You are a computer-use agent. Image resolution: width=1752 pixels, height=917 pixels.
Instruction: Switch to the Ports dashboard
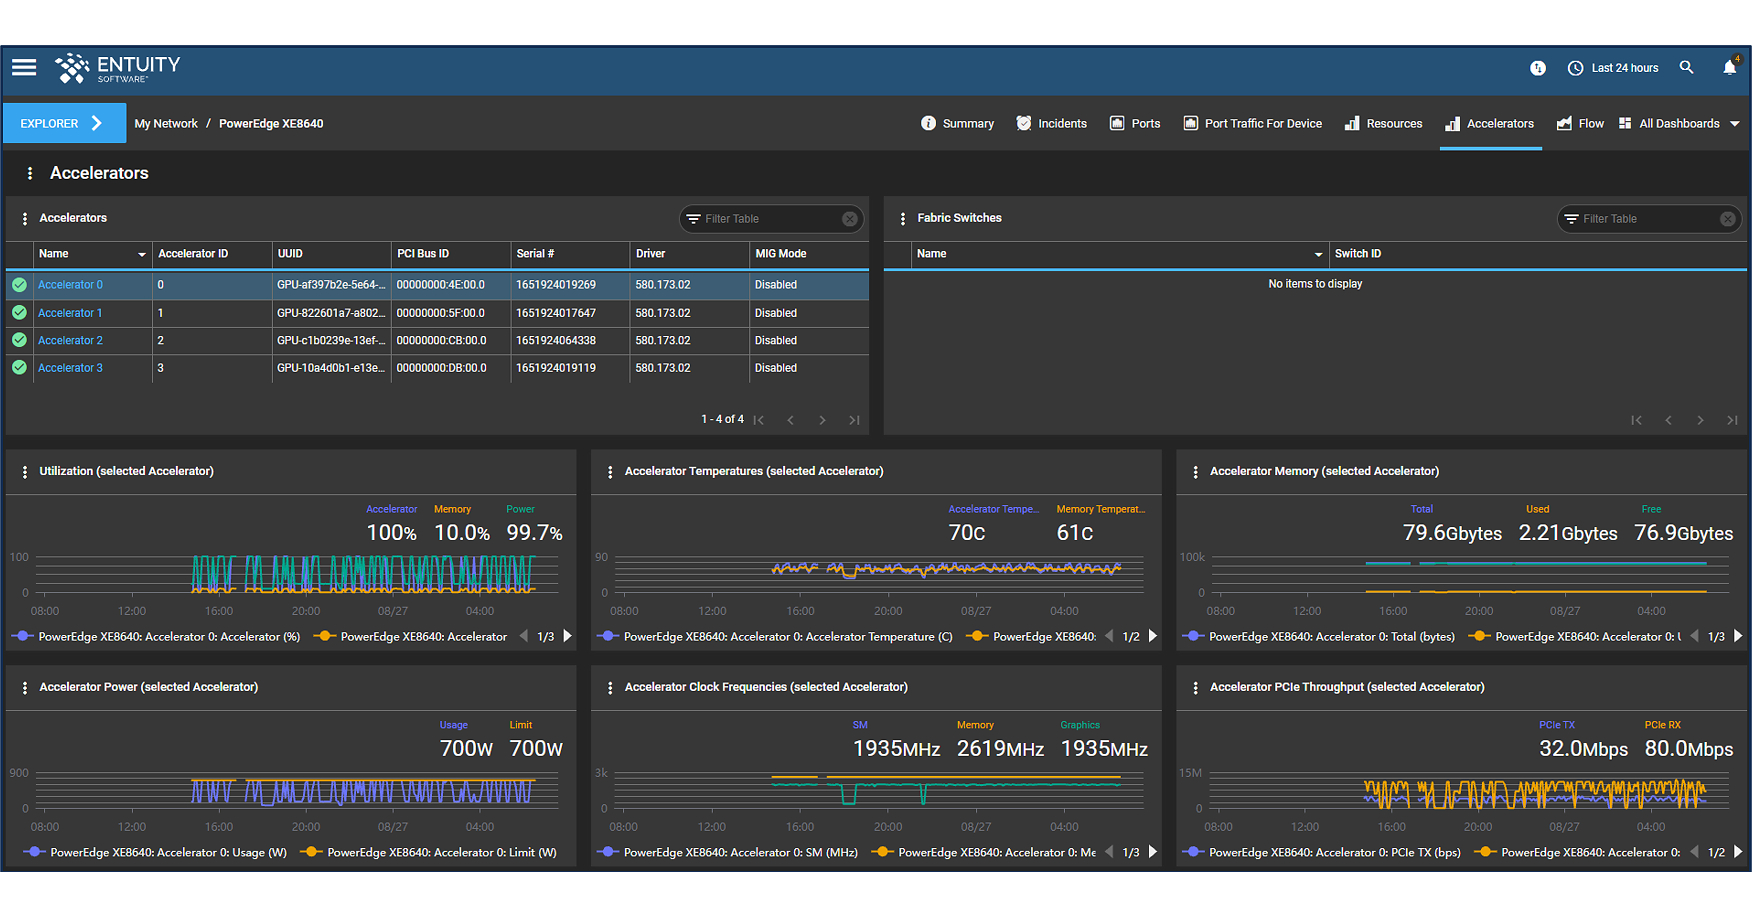(1135, 124)
